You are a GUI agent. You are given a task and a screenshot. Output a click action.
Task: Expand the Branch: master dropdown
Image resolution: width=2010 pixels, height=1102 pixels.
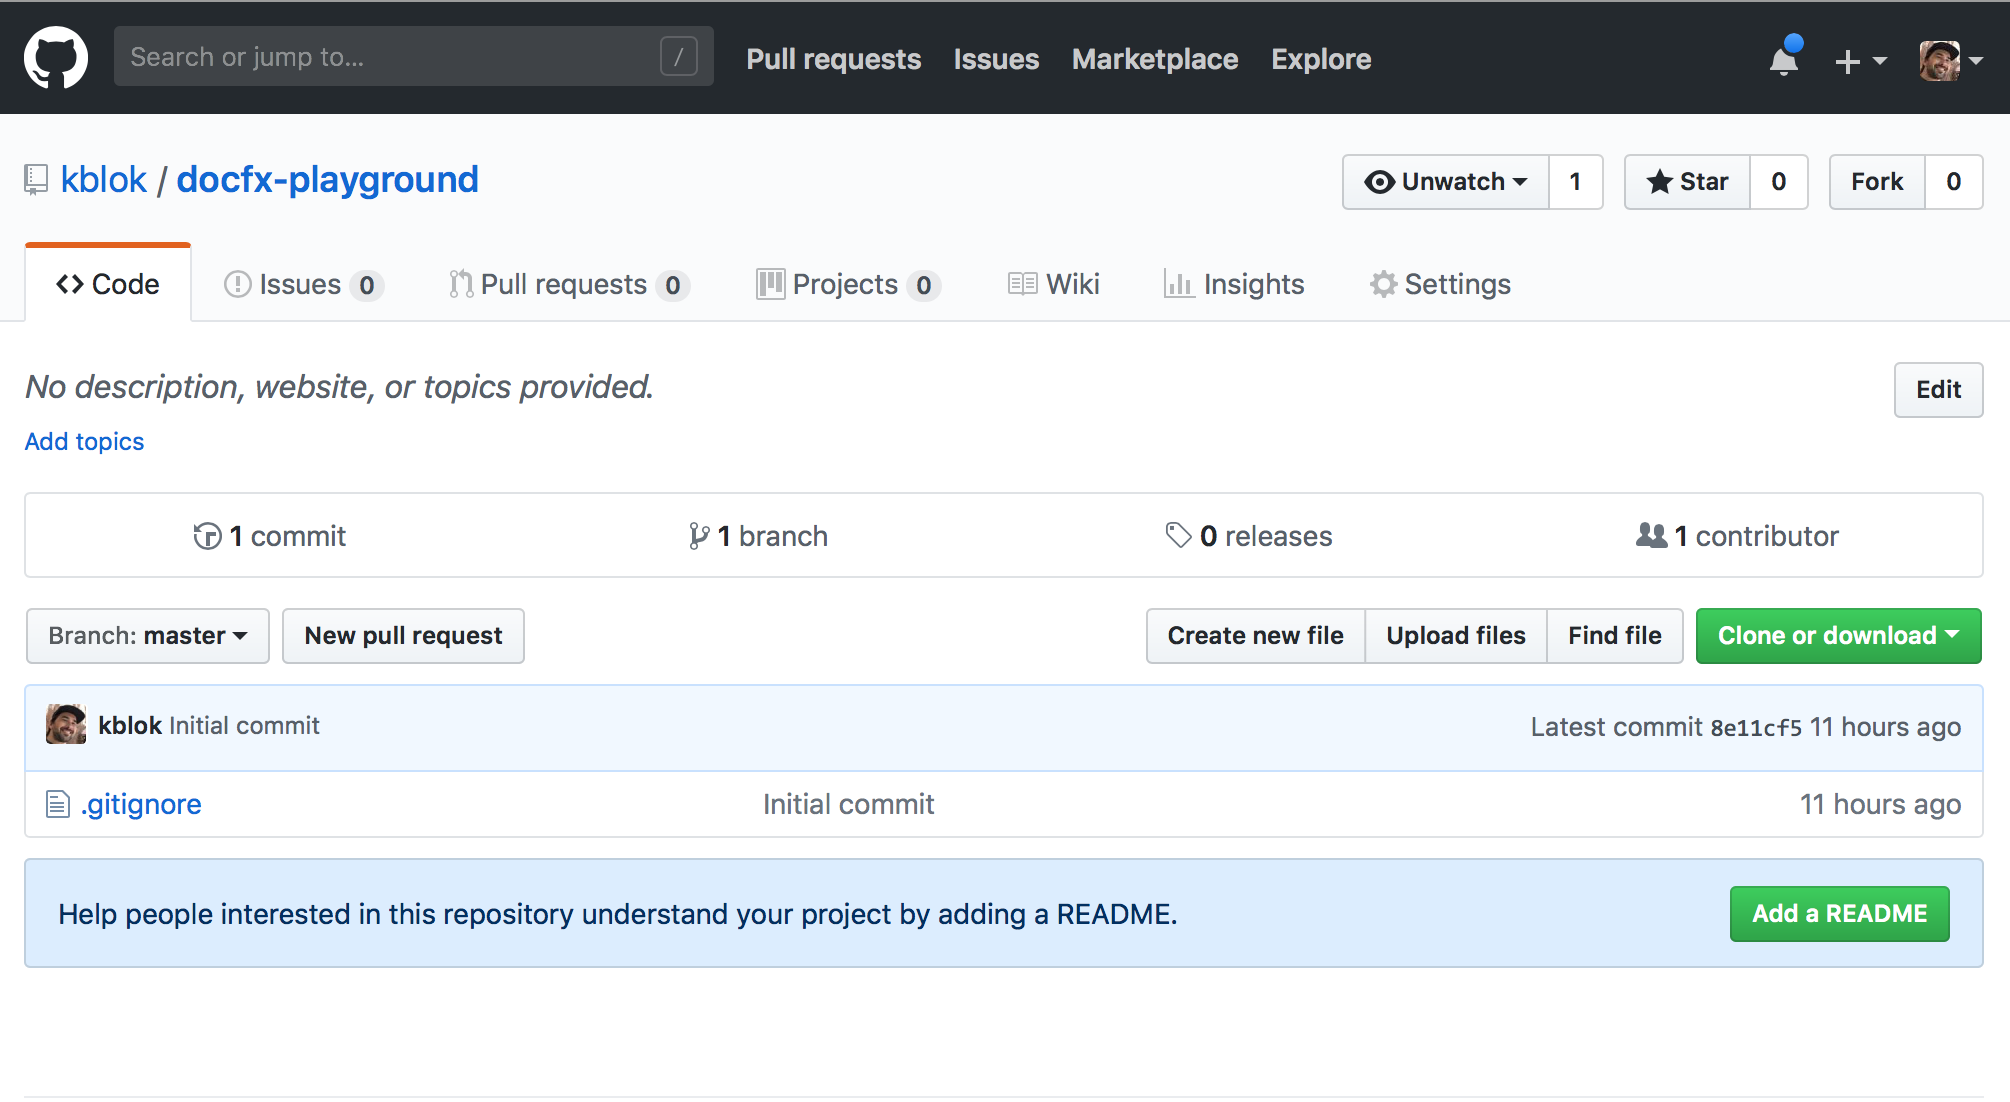coord(148,636)
